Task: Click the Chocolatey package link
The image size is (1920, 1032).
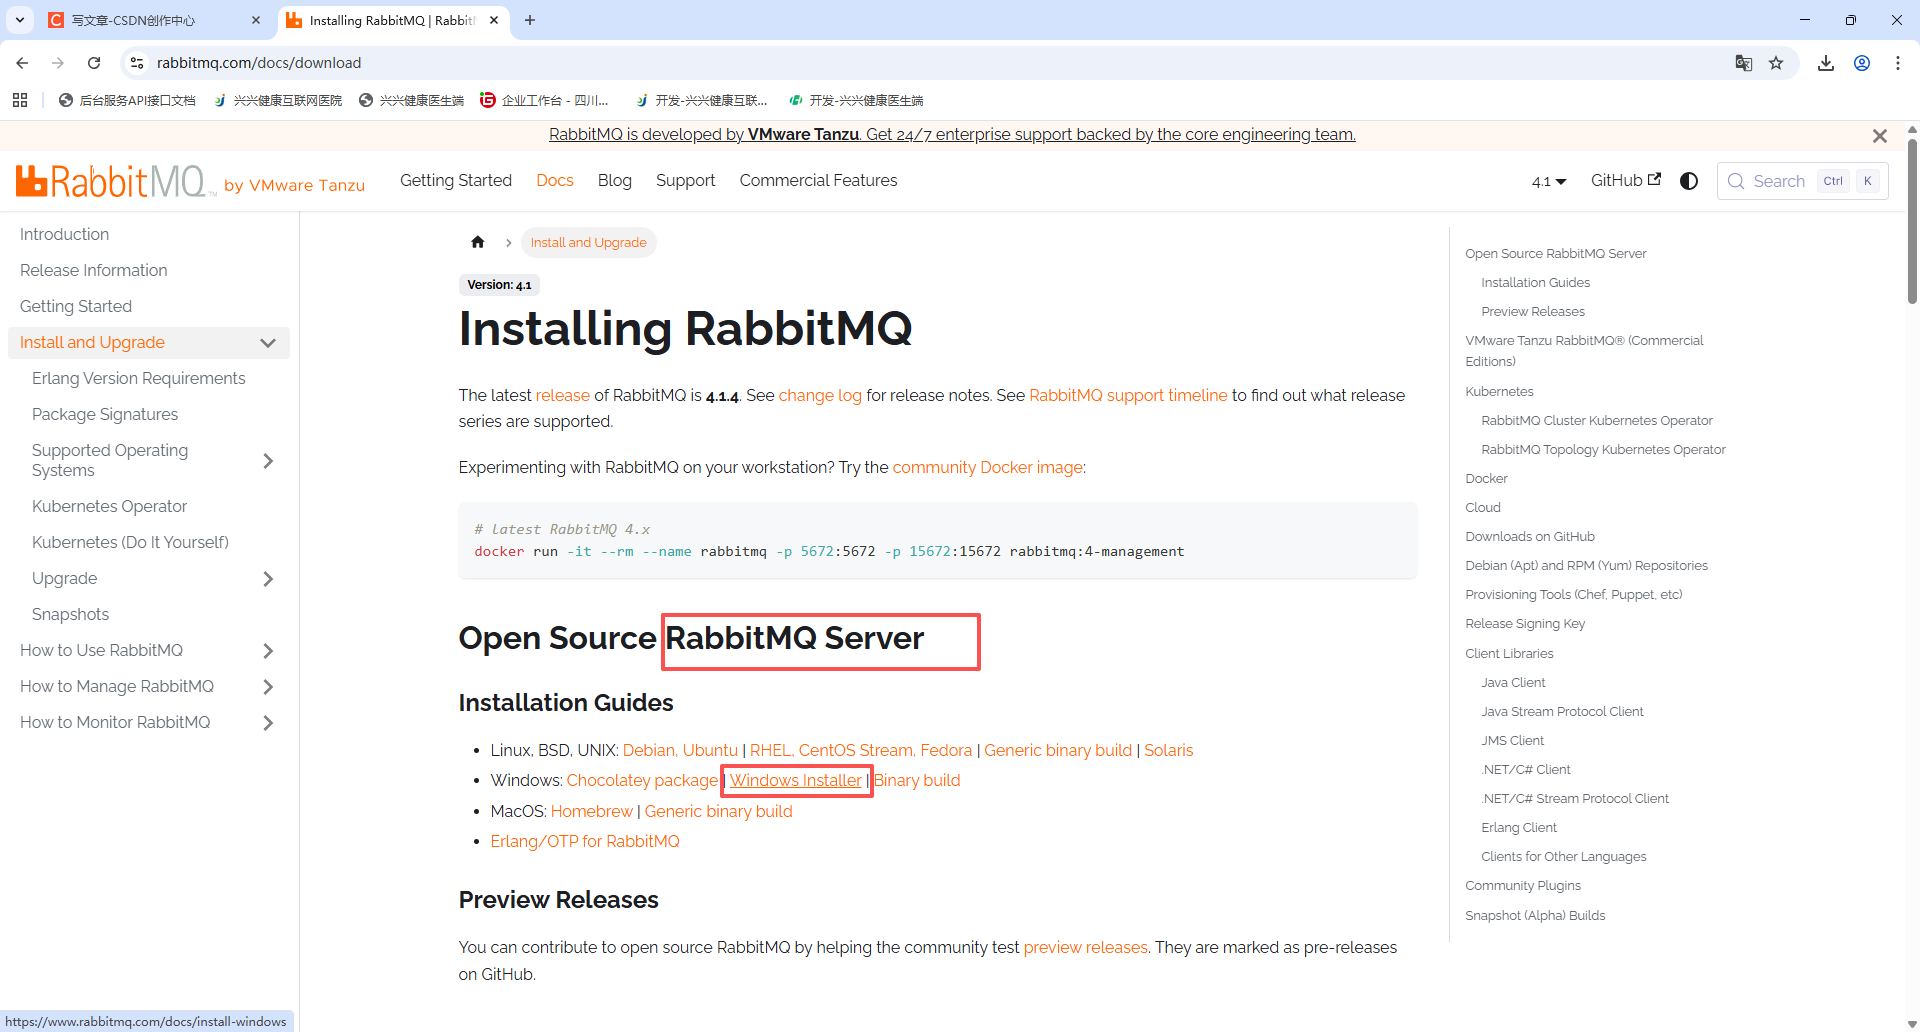Action: [x=642, y=780]
